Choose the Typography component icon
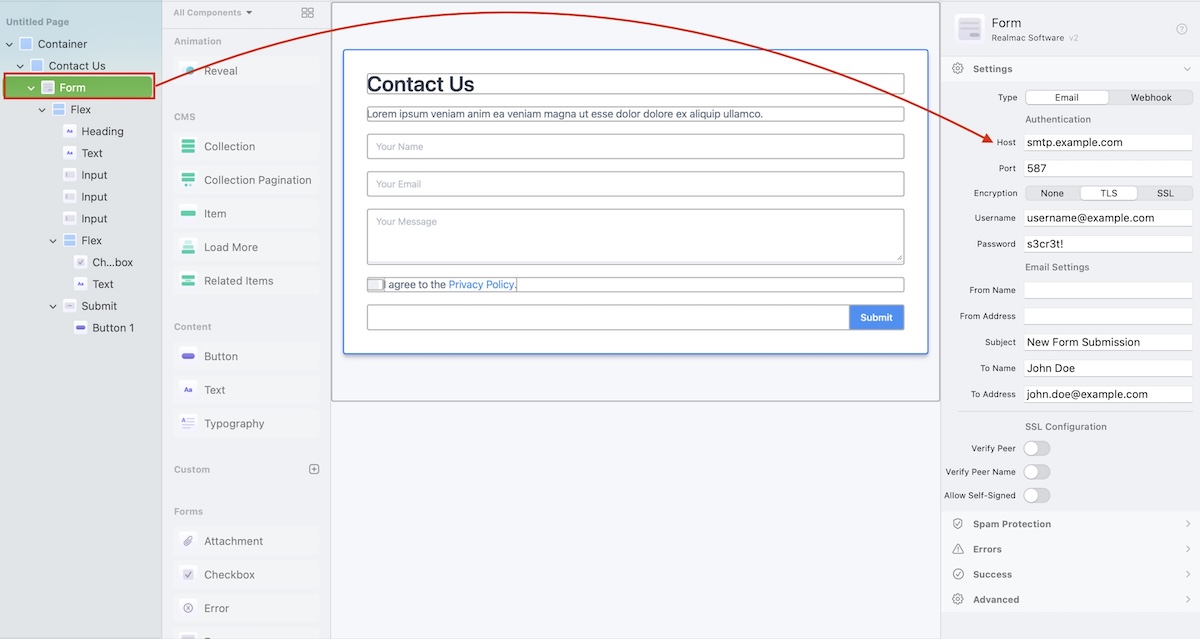This screenshot has height=639, width=1200. tap(188, 424)
